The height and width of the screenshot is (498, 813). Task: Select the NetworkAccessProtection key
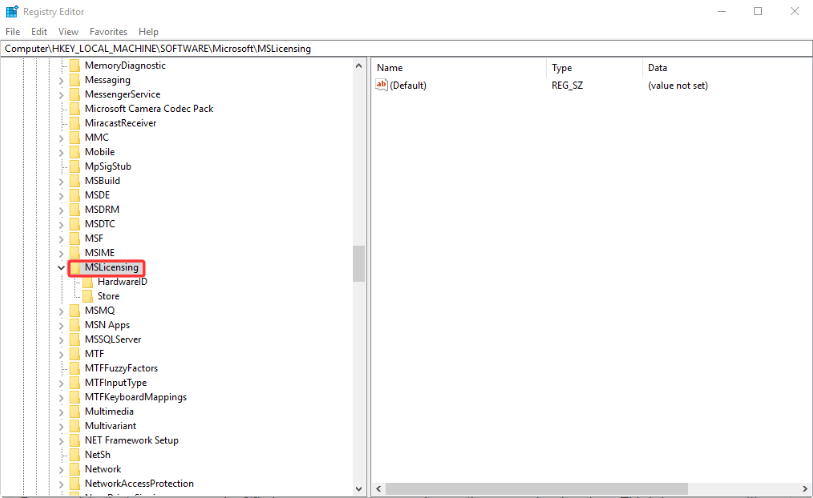[x=138, y=483]
